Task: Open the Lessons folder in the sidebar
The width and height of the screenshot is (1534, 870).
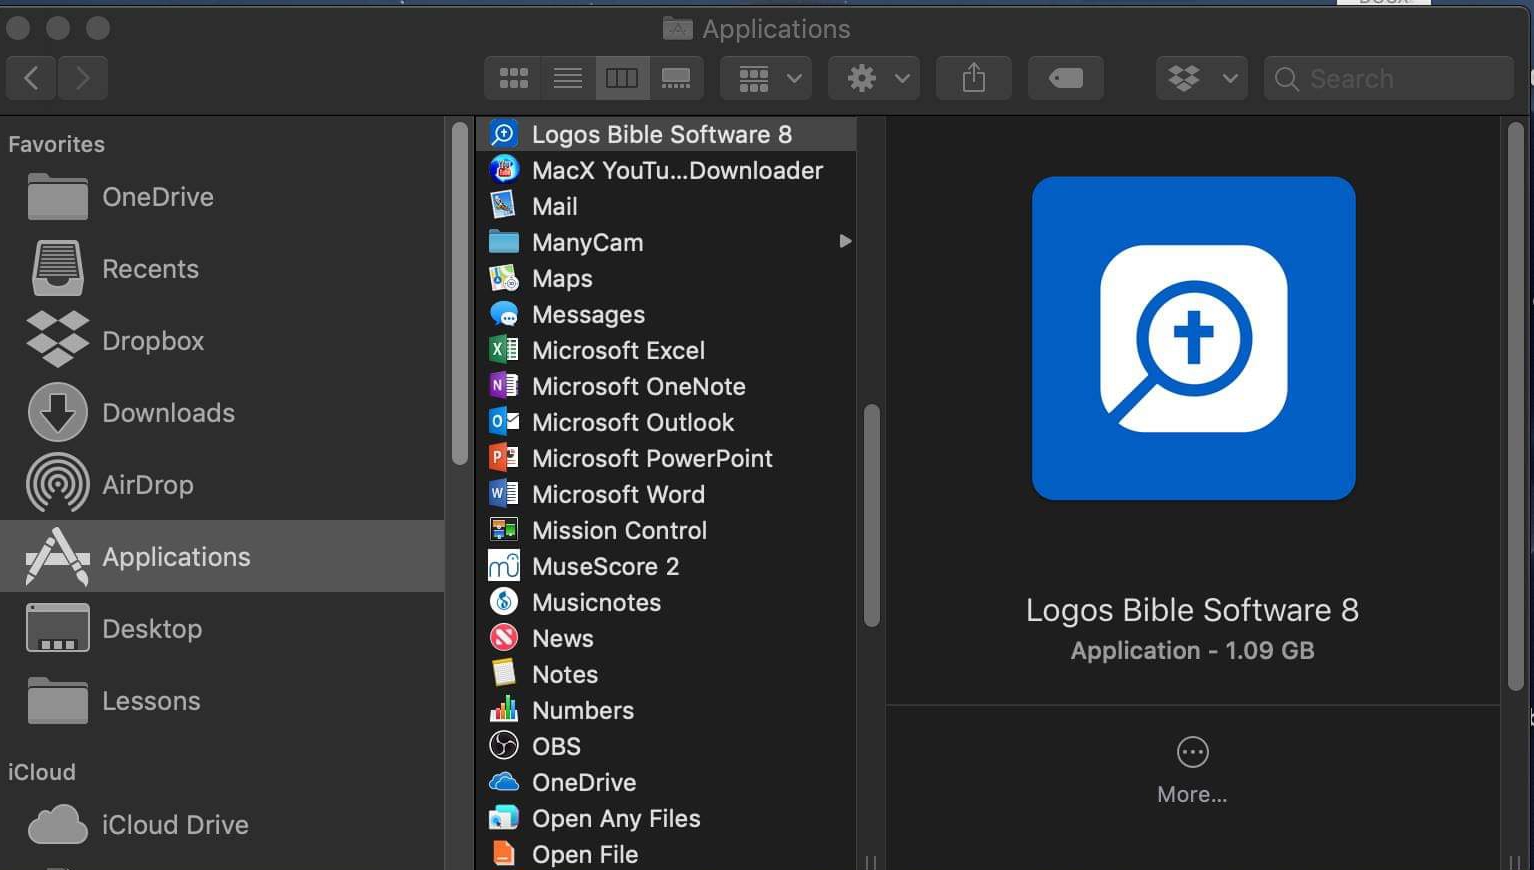Action: (222, 701)
